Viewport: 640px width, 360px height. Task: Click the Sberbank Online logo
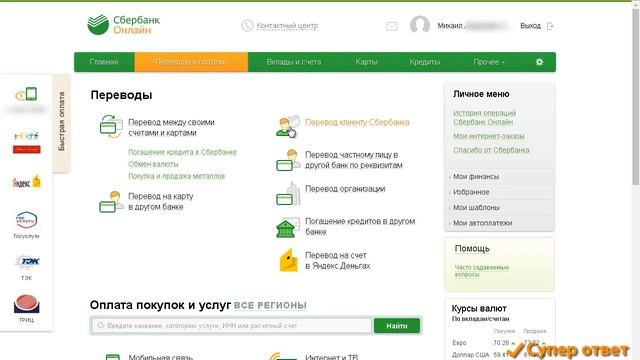123,25
